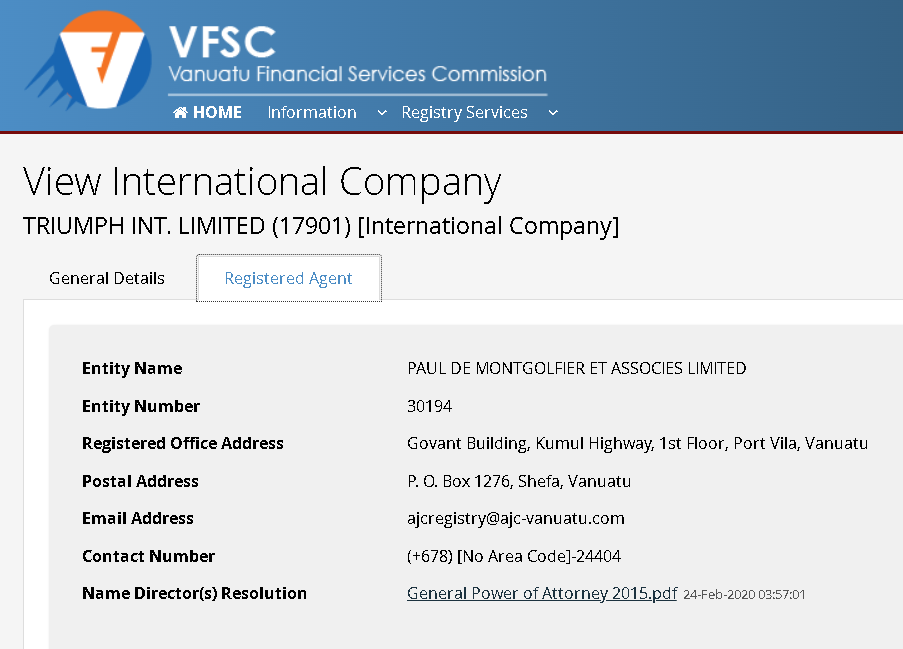This screenshot has width=903, height=649.
Task: Click the contact number ending in 24404
Action: coord(514,556)
